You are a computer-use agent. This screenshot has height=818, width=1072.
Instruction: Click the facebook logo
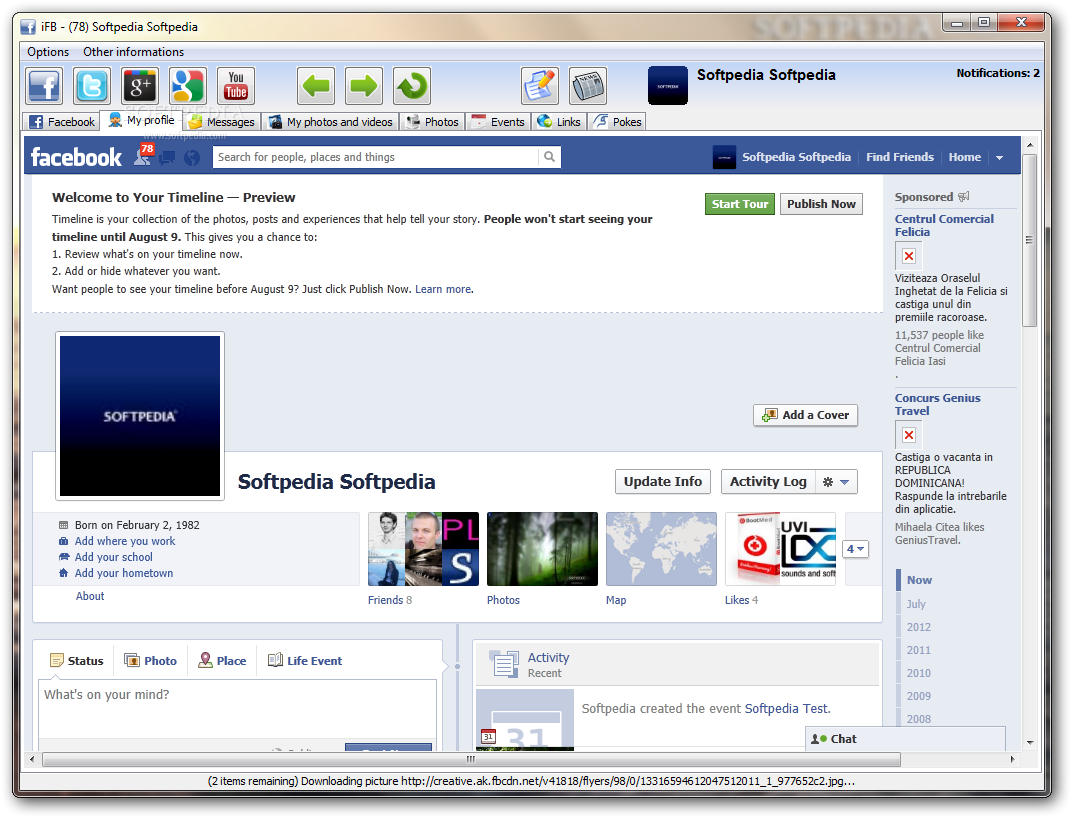(76, 157)
